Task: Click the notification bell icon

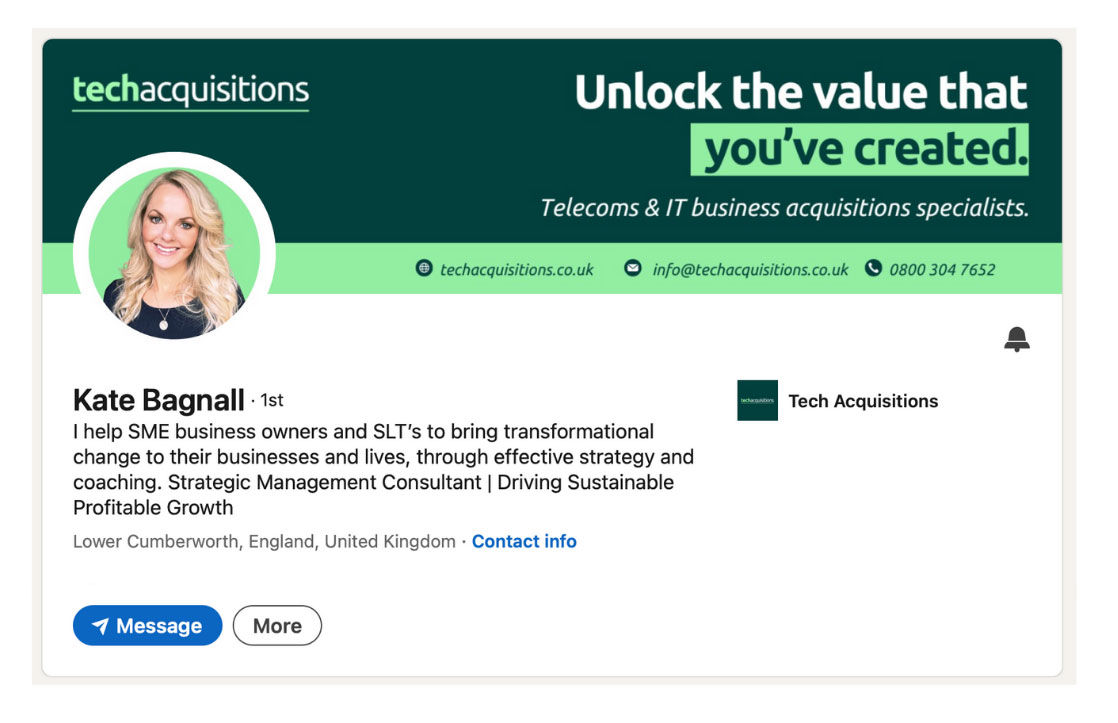Action: point(1017,339)
